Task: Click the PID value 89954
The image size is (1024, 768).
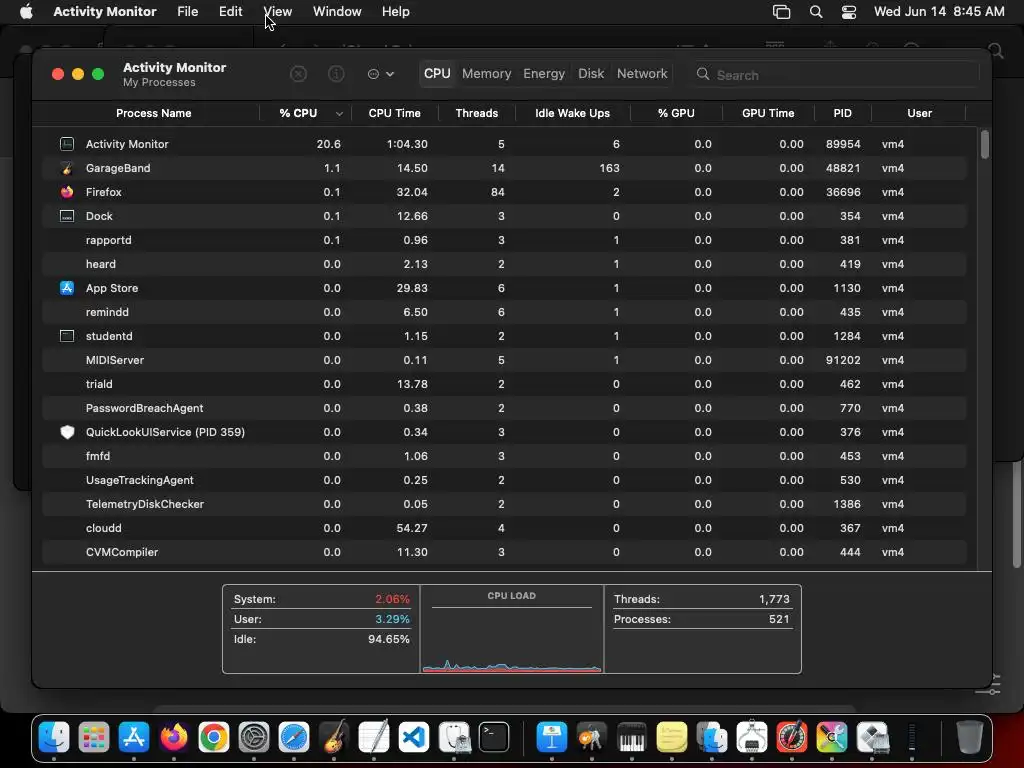Action: 842,144
